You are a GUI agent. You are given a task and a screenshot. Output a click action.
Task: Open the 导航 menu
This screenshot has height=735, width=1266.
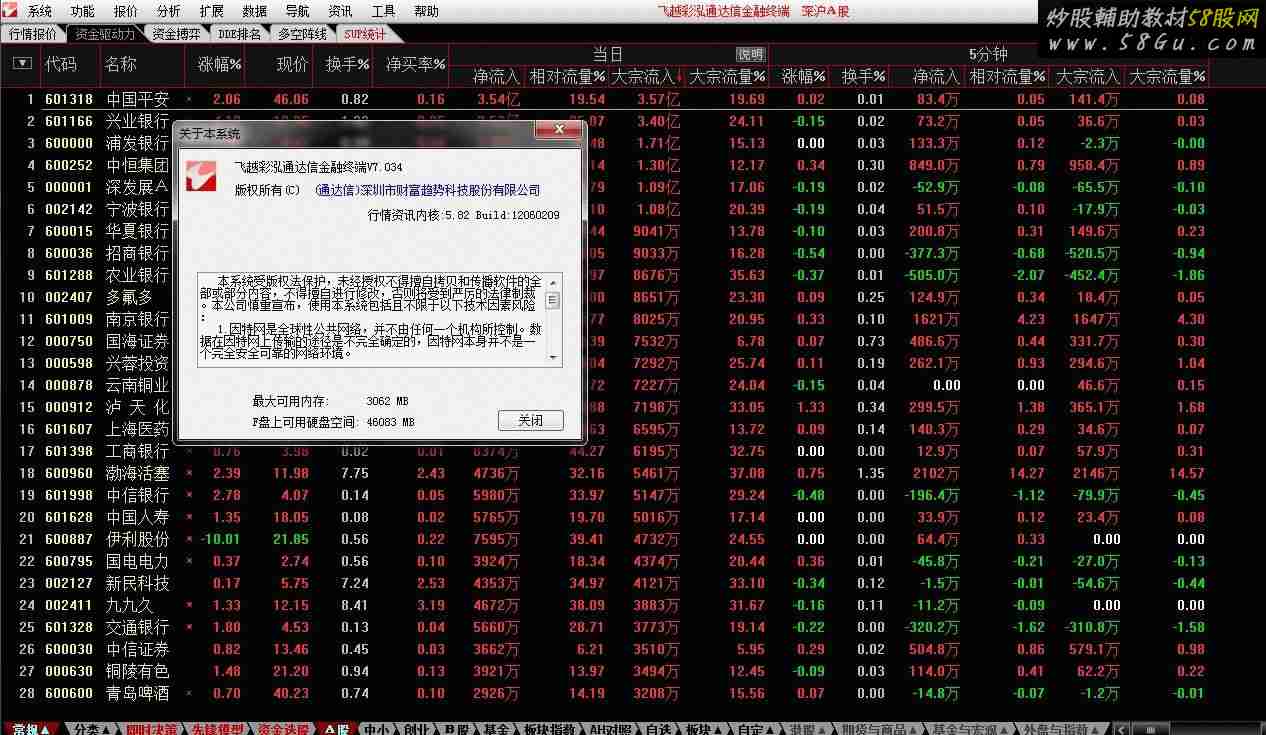pyautogui.click(x=297, y=11)
